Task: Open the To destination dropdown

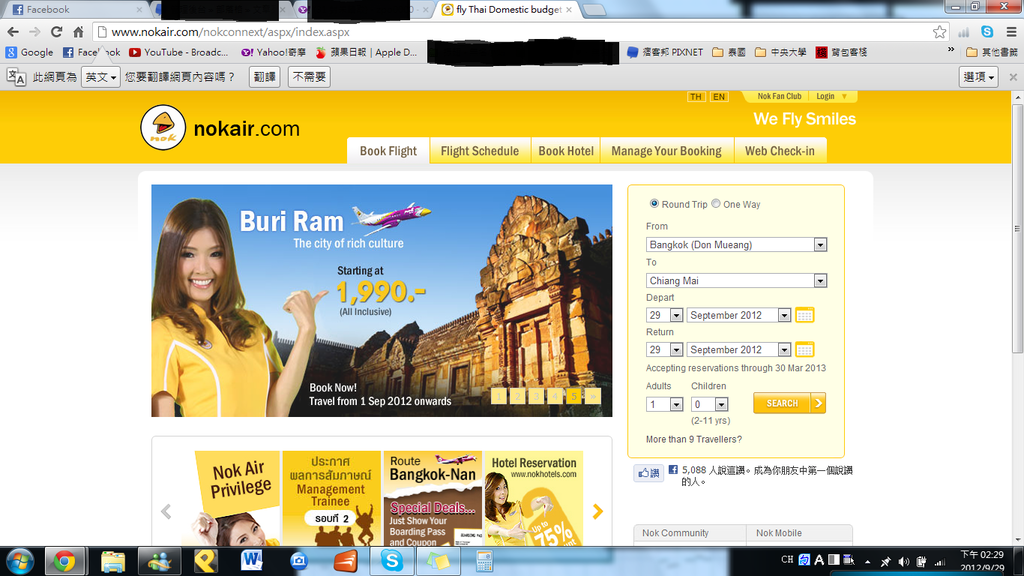Action: [x=736, y=281]
